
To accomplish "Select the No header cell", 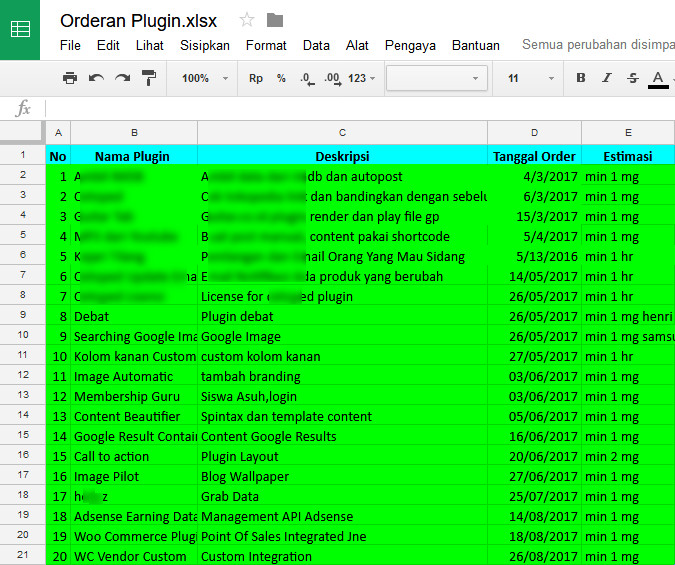I will pyautogui.click(x=58, y=155).
